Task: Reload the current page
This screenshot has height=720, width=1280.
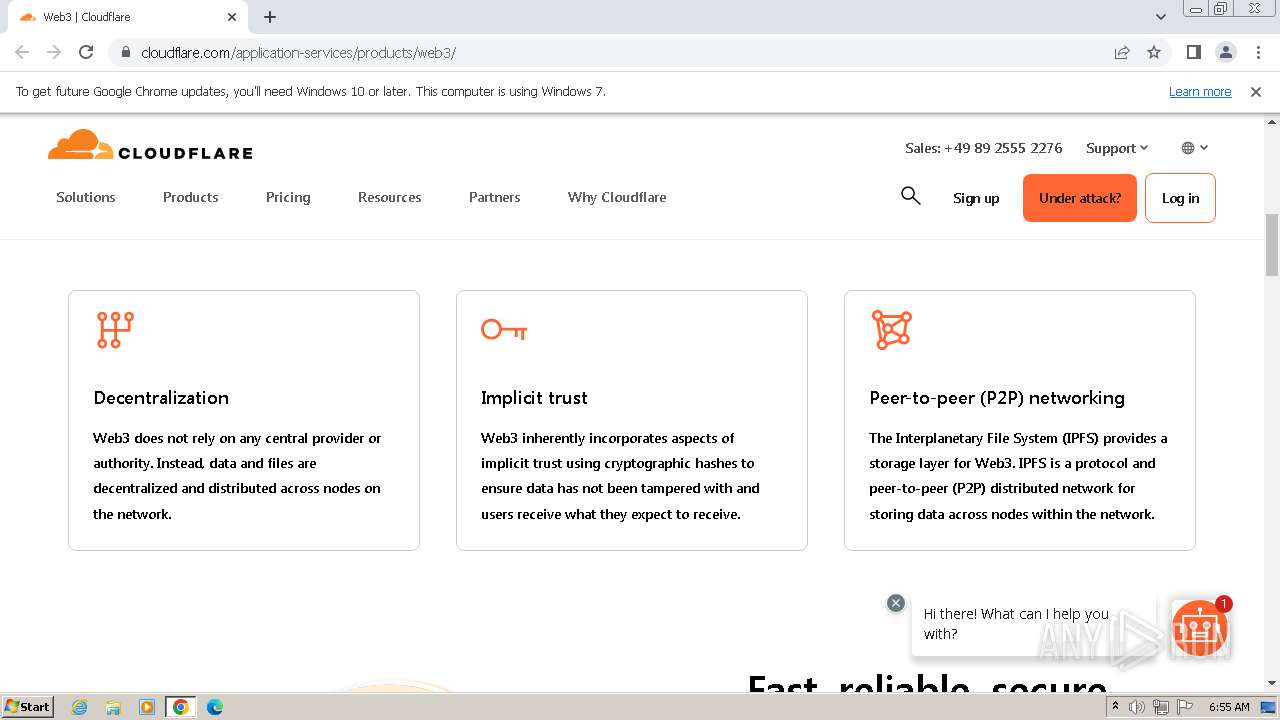Action: 86,52
